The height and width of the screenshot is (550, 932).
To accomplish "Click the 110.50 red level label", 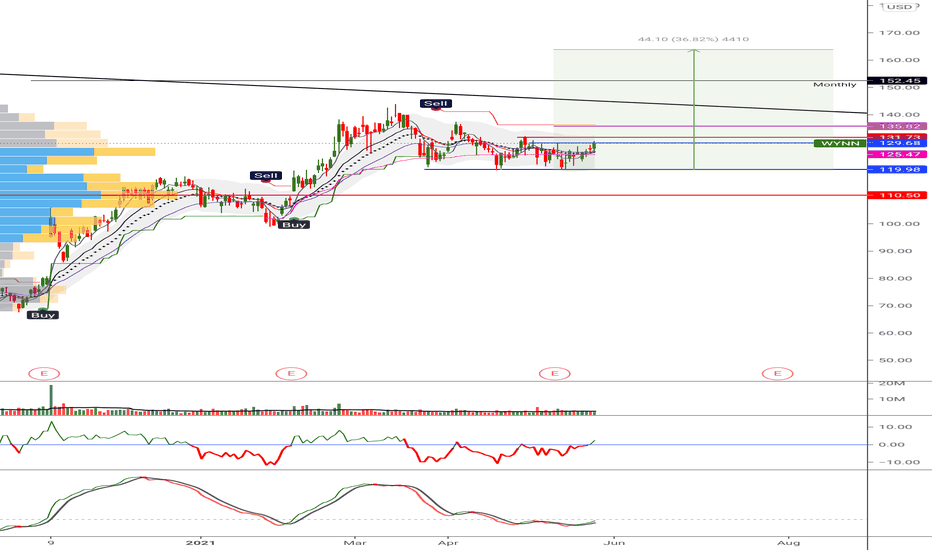I will [899, 195].
